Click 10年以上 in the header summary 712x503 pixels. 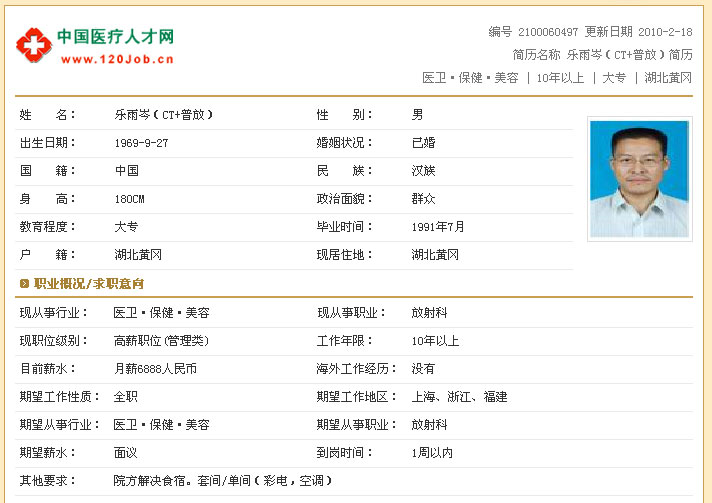click(x=560, y=78)
